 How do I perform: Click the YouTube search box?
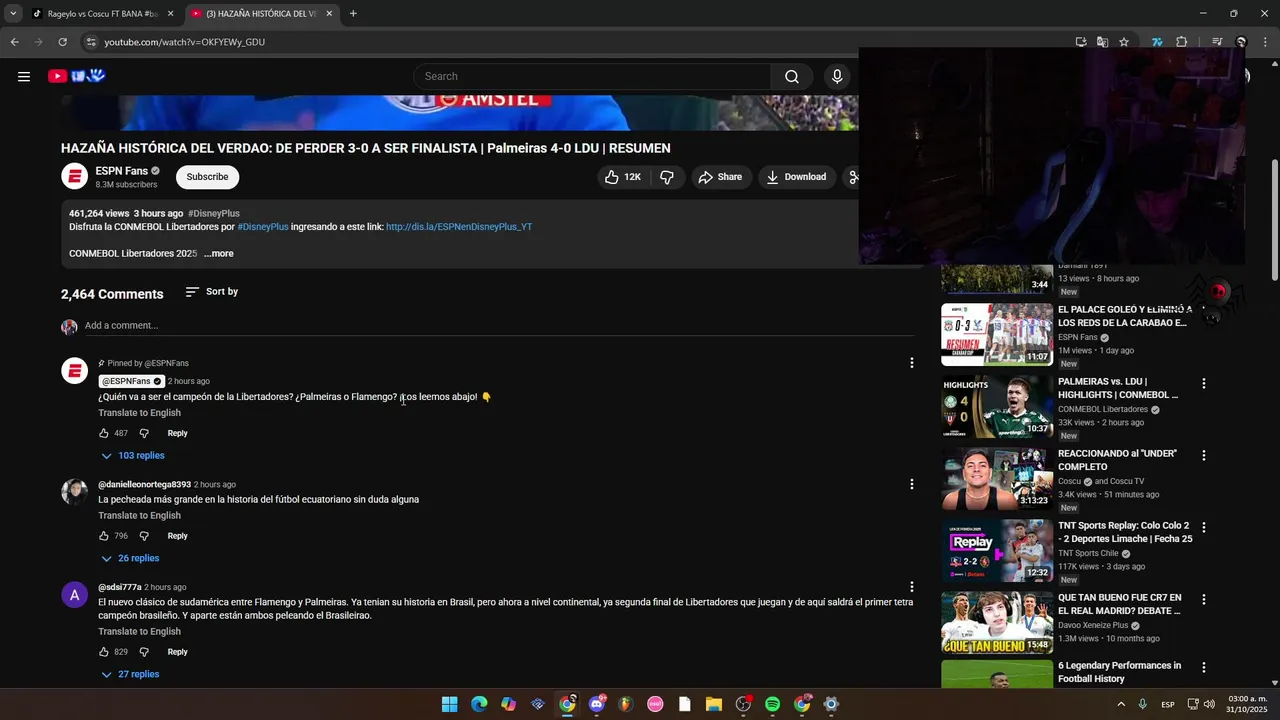592,76
